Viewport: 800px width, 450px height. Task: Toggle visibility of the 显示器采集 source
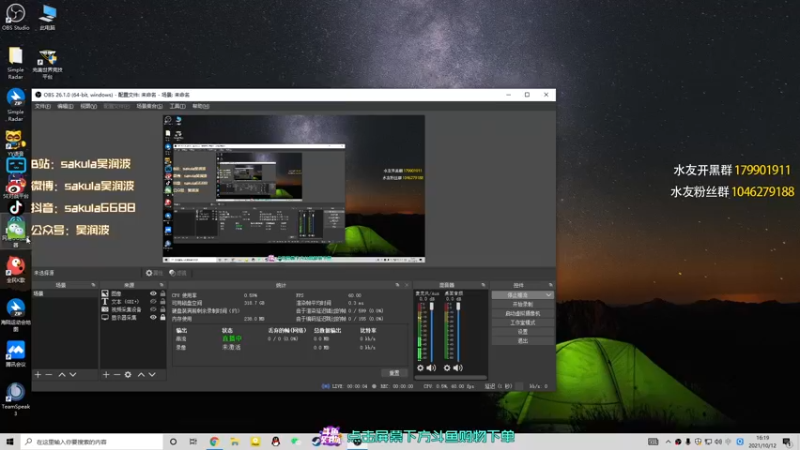pyautogui.click(x=153, y=317)
